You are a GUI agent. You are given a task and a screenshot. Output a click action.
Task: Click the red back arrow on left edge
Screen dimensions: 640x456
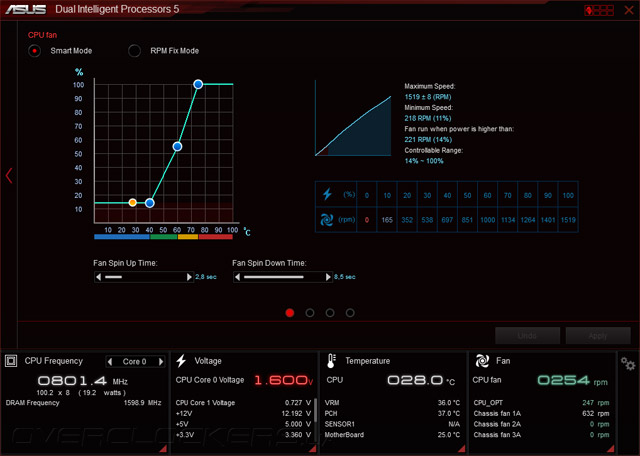[x=9, y=176]
